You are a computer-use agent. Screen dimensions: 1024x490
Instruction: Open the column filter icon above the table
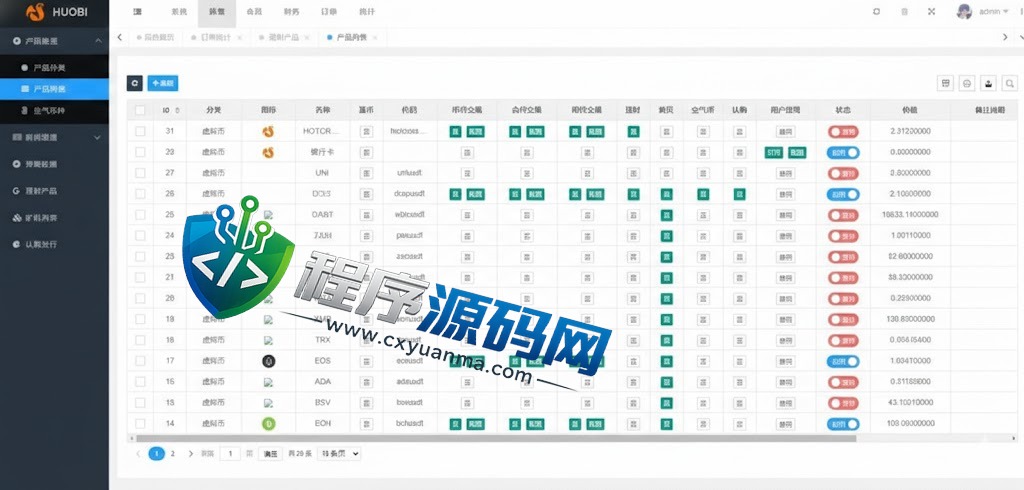944,83
